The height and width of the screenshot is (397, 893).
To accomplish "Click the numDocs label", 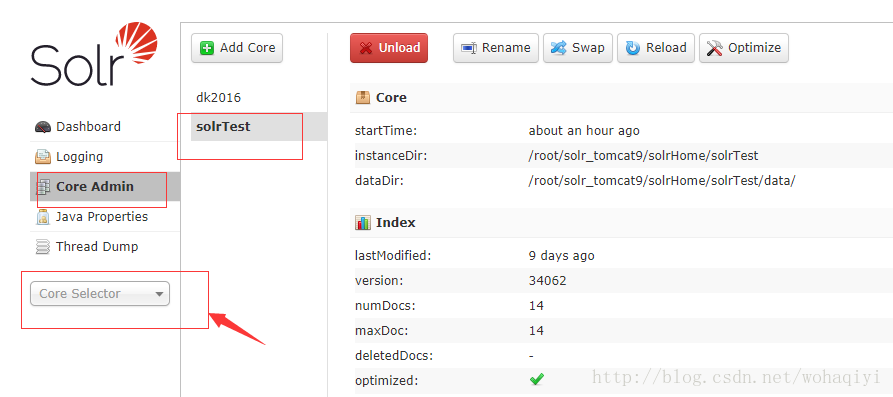I will [x=385, y=306].
